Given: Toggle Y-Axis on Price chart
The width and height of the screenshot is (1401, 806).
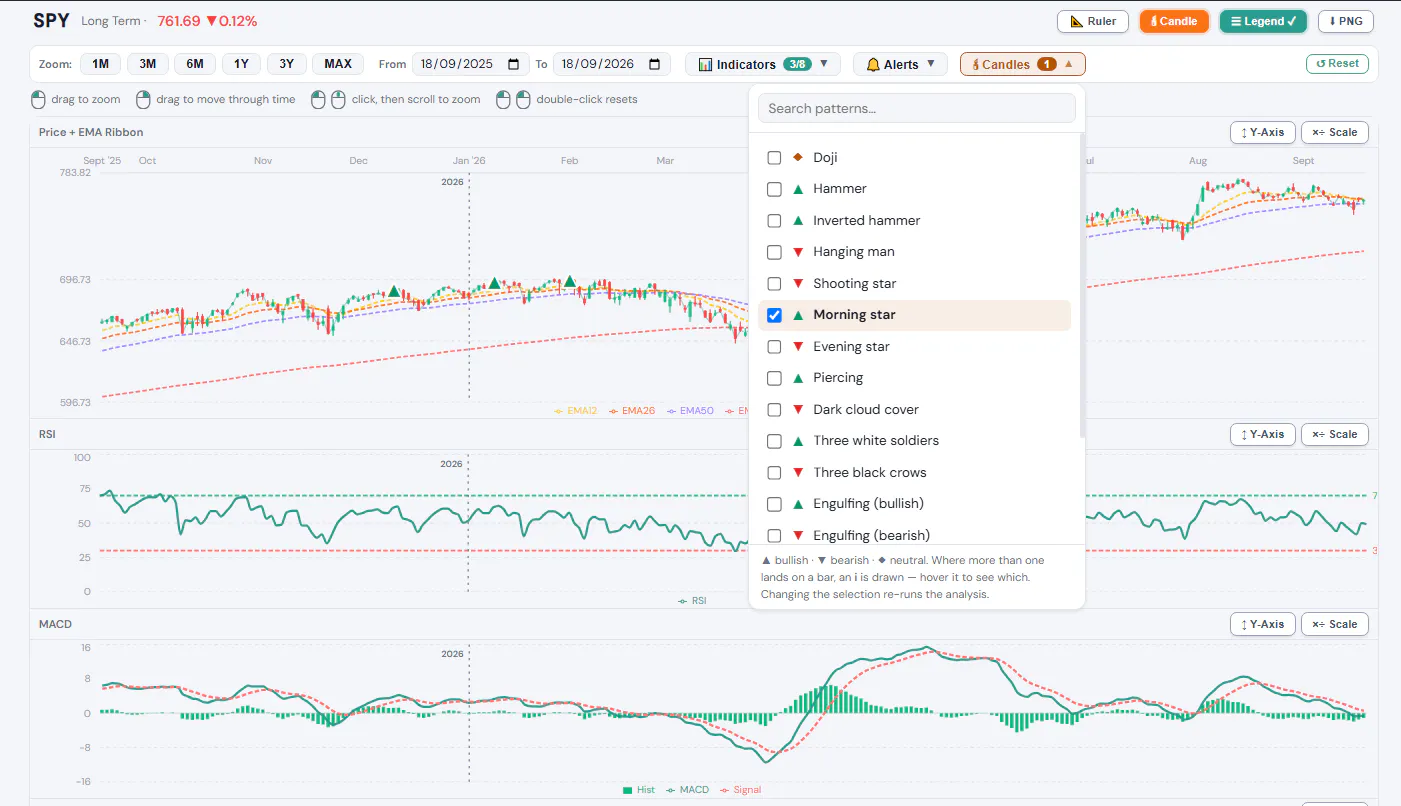Looking at the screenshot, I should pyautogui.click(x=1263, y=132).
